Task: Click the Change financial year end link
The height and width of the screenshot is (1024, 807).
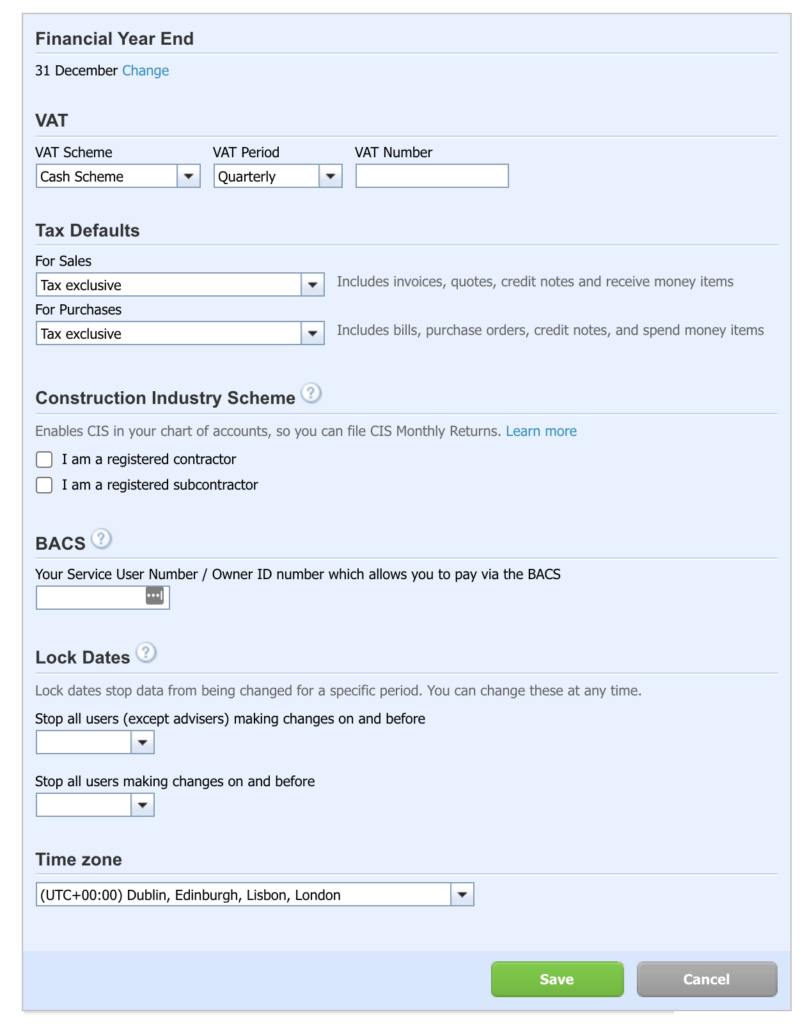Action: 146,71
